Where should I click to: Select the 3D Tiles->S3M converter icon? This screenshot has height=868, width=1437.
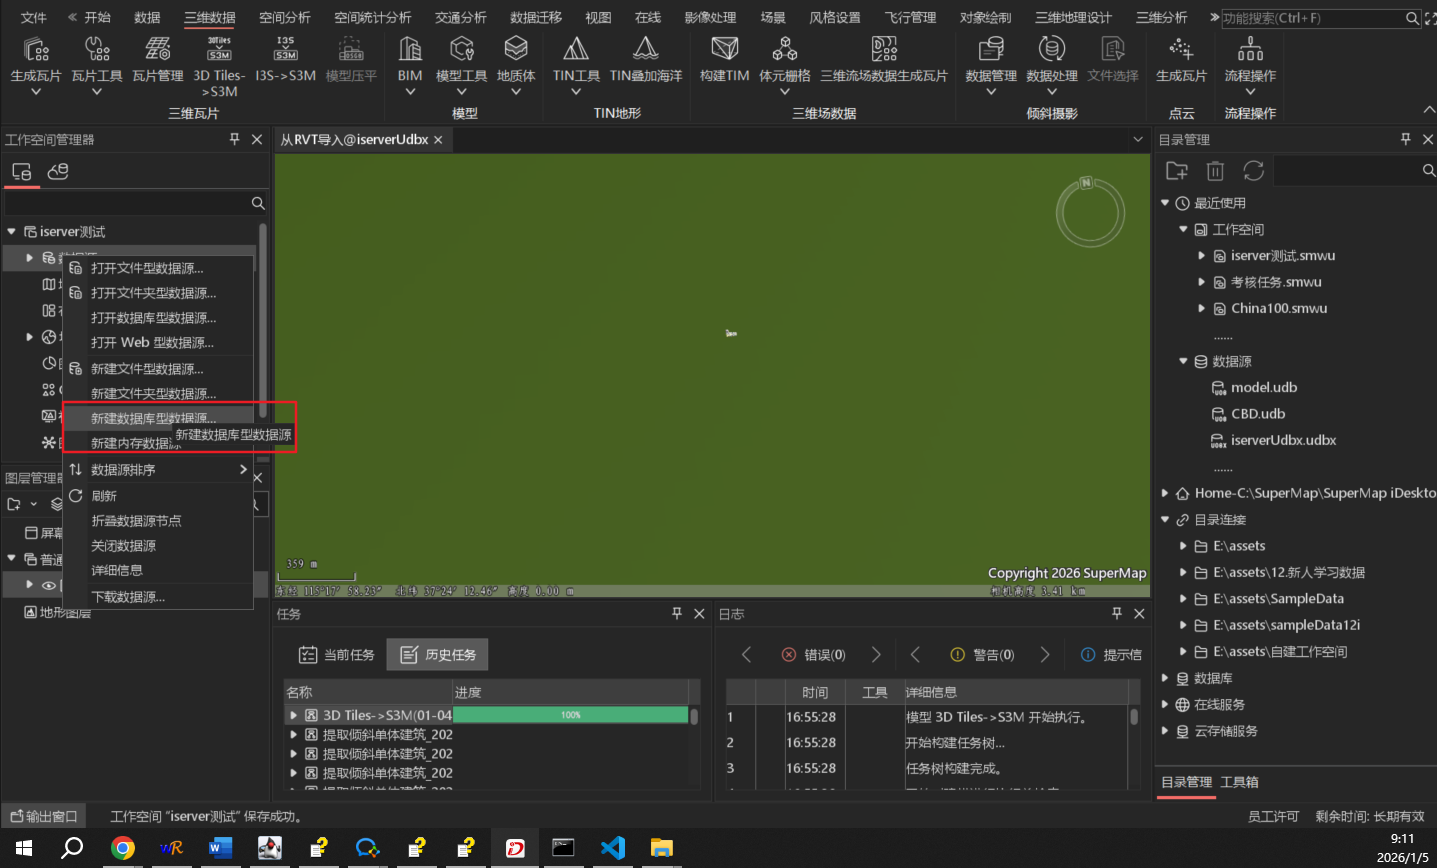point(219,50)
